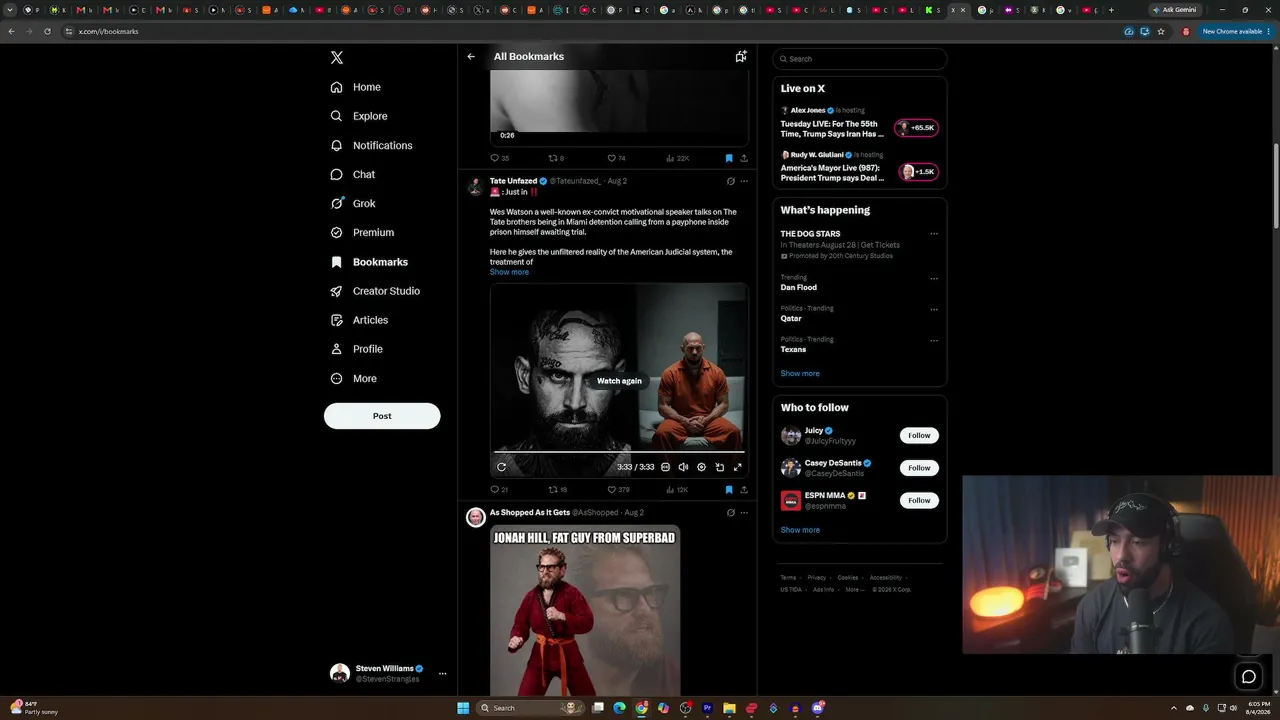1280x720 pixels.
Task: Click the Search field on X
Action: point(860,59)
